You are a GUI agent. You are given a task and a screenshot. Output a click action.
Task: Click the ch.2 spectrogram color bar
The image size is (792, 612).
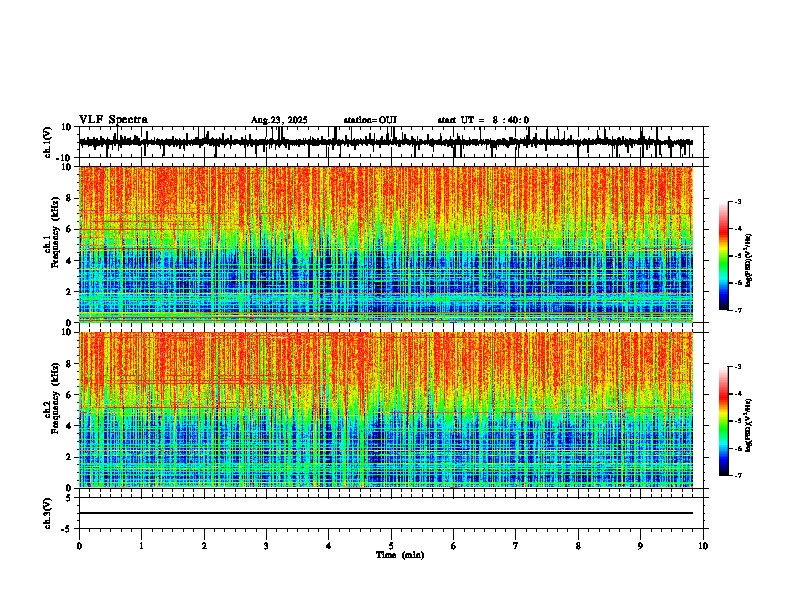723,421
